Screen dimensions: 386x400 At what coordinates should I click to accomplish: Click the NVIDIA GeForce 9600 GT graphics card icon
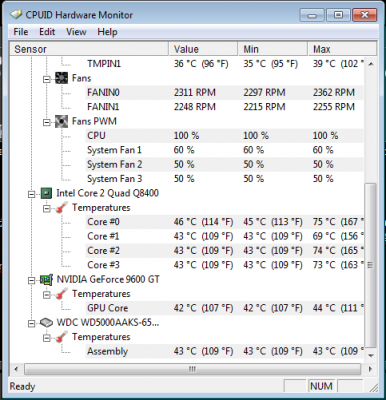point(46,279)
